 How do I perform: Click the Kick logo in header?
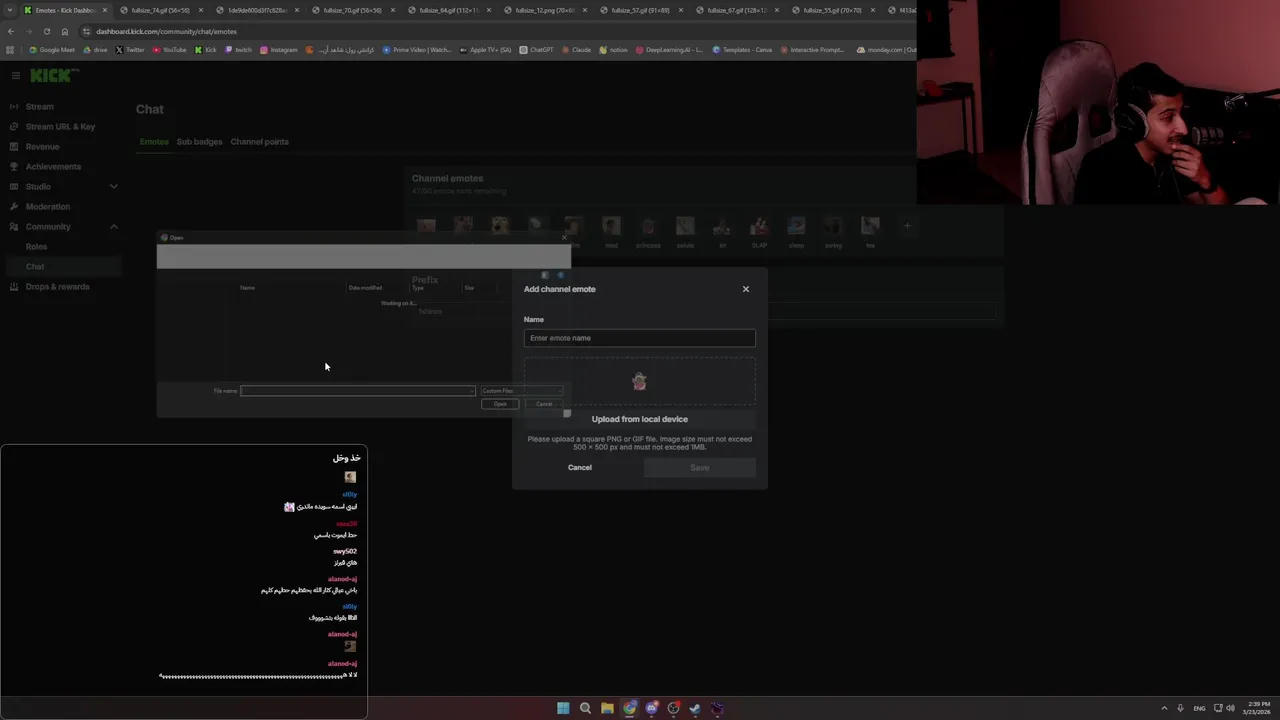[54, 76]
